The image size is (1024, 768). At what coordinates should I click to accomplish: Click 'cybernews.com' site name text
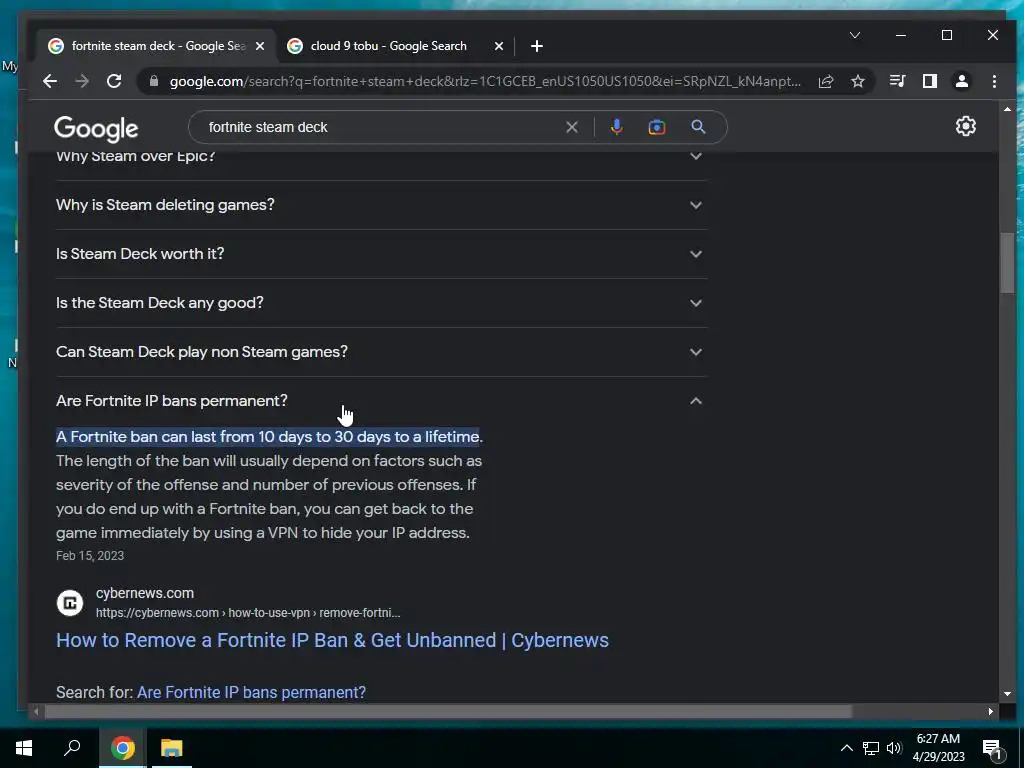tap(145, 593)
